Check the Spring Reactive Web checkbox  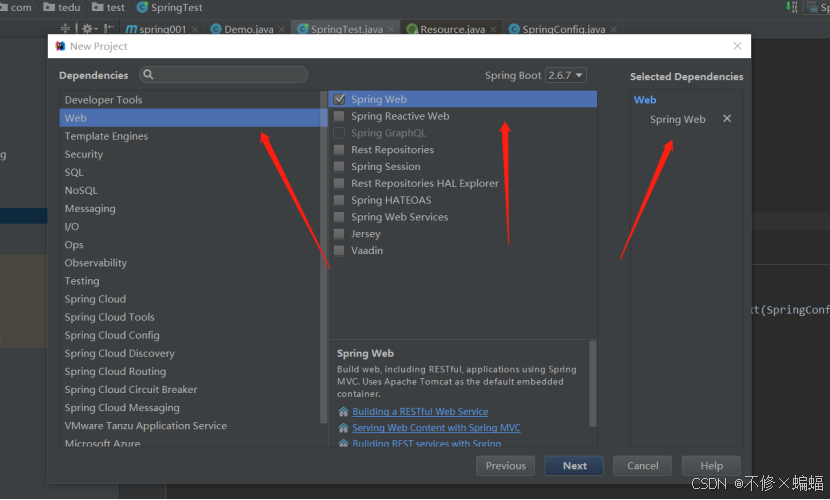[339, 116]
